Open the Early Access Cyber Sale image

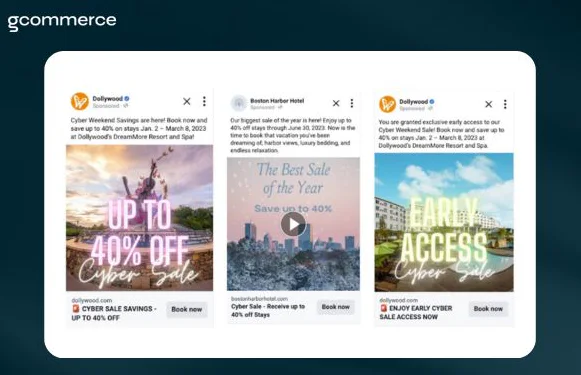[444, 222]
